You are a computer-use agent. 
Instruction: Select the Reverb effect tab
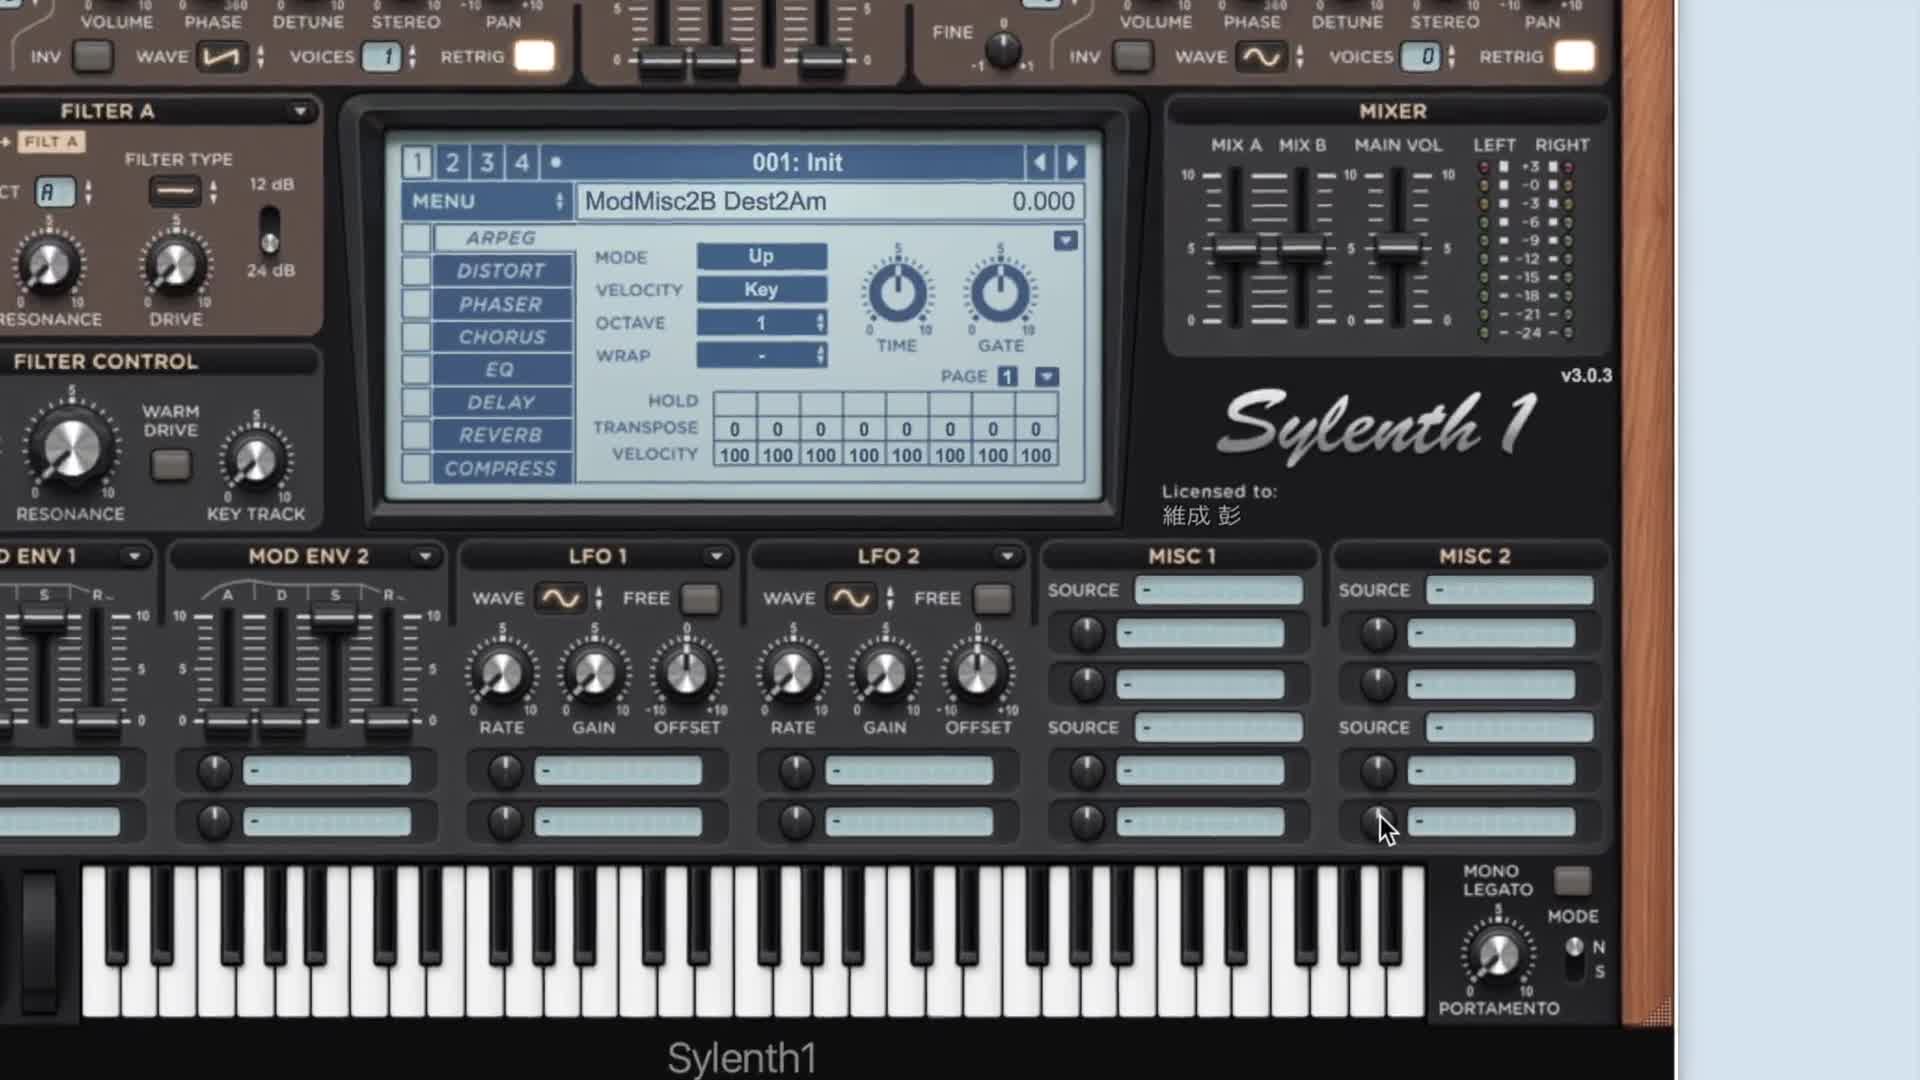click(501, 435)
